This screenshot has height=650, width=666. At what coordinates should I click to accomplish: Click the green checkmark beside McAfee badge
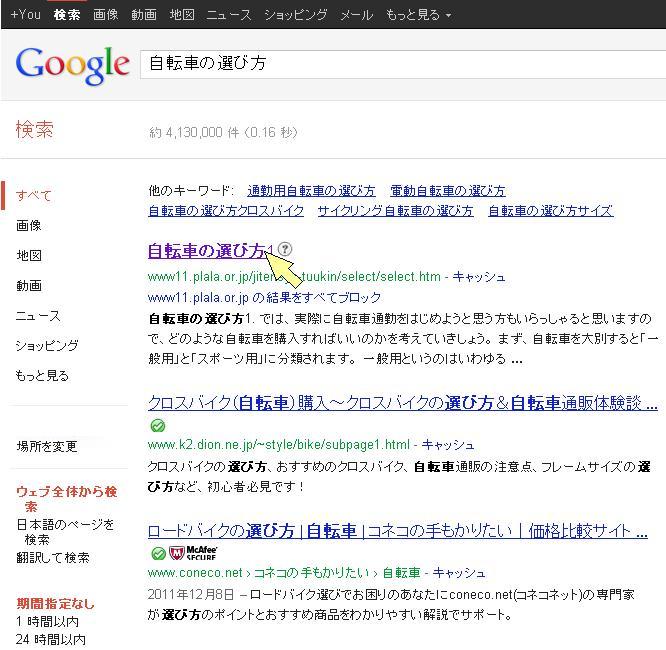click(x=158, y=553)
